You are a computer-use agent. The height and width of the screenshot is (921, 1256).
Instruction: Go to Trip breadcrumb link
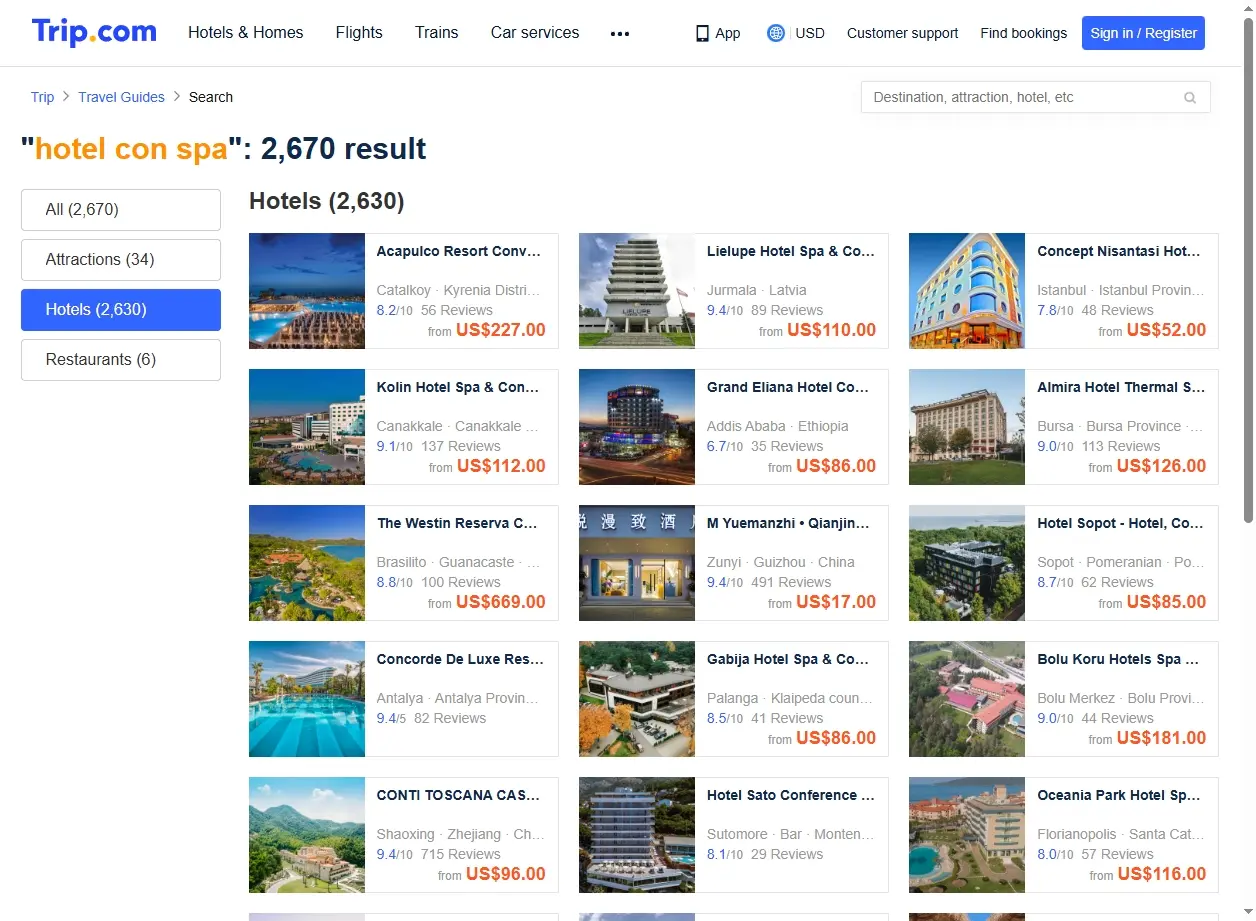click(x=42, y=97)
